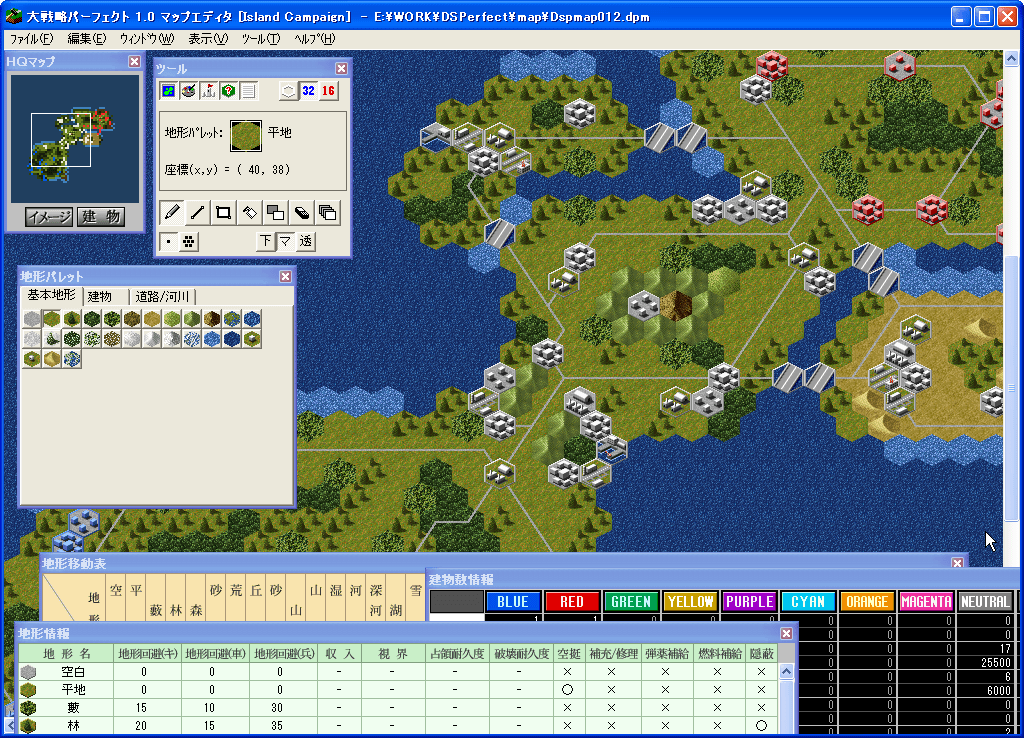Pick the plain sand colored terrain tile
Viewport: 1024px width, 738px height.
[152, 319]
